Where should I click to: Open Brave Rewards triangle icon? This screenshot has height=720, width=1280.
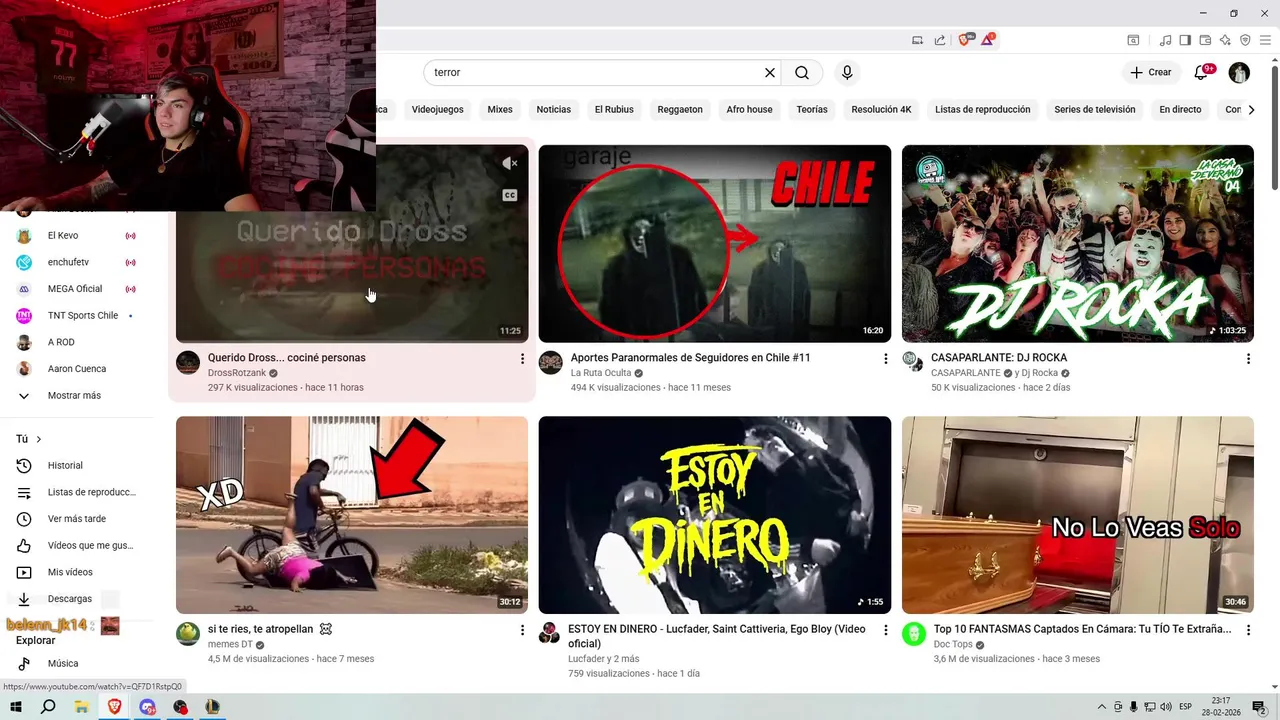[x=988, y=40]
